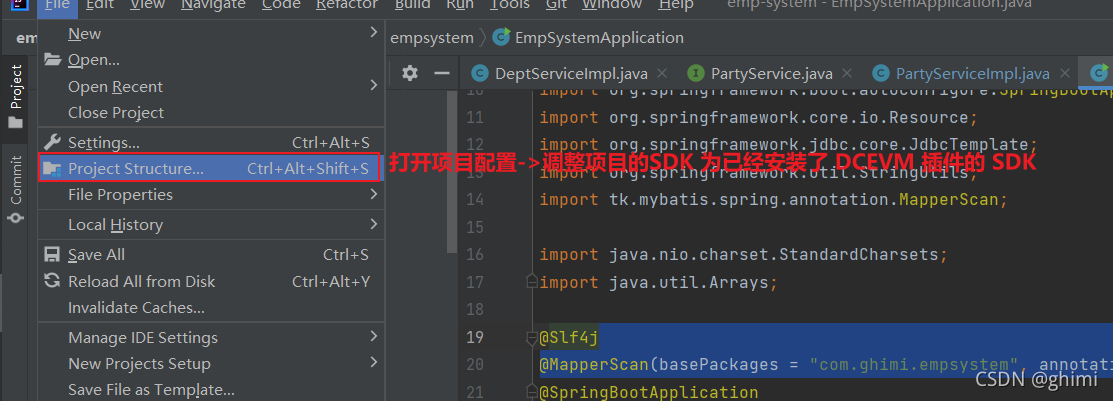Open the Run menu
This screenshot has width=1113, height=401.
460,5
